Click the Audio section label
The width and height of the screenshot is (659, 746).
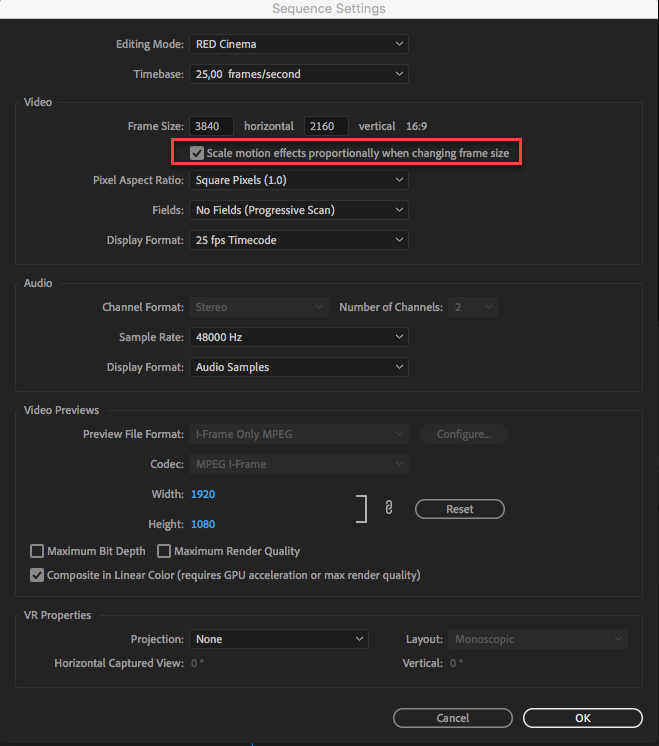[x=38, y=283]
